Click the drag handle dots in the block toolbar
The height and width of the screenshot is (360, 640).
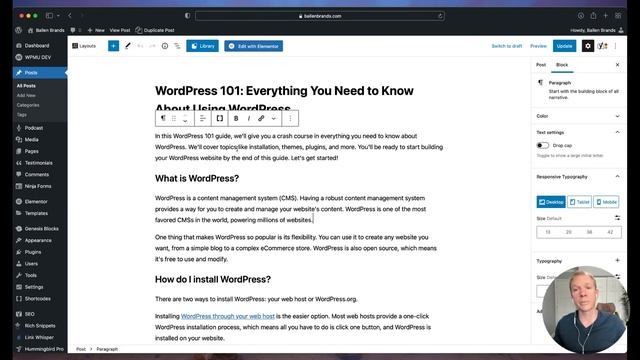click(x=174, y=118)
